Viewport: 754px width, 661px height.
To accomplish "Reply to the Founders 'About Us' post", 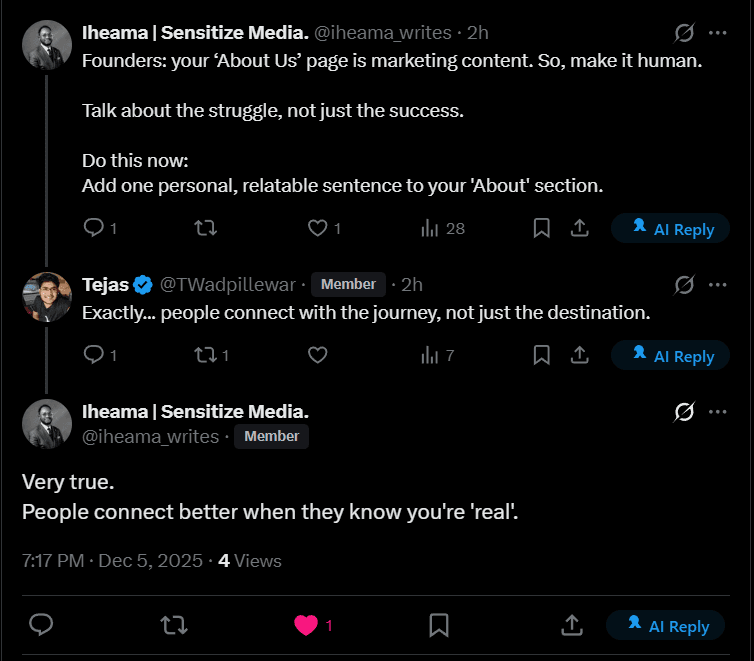I will 94,228.
